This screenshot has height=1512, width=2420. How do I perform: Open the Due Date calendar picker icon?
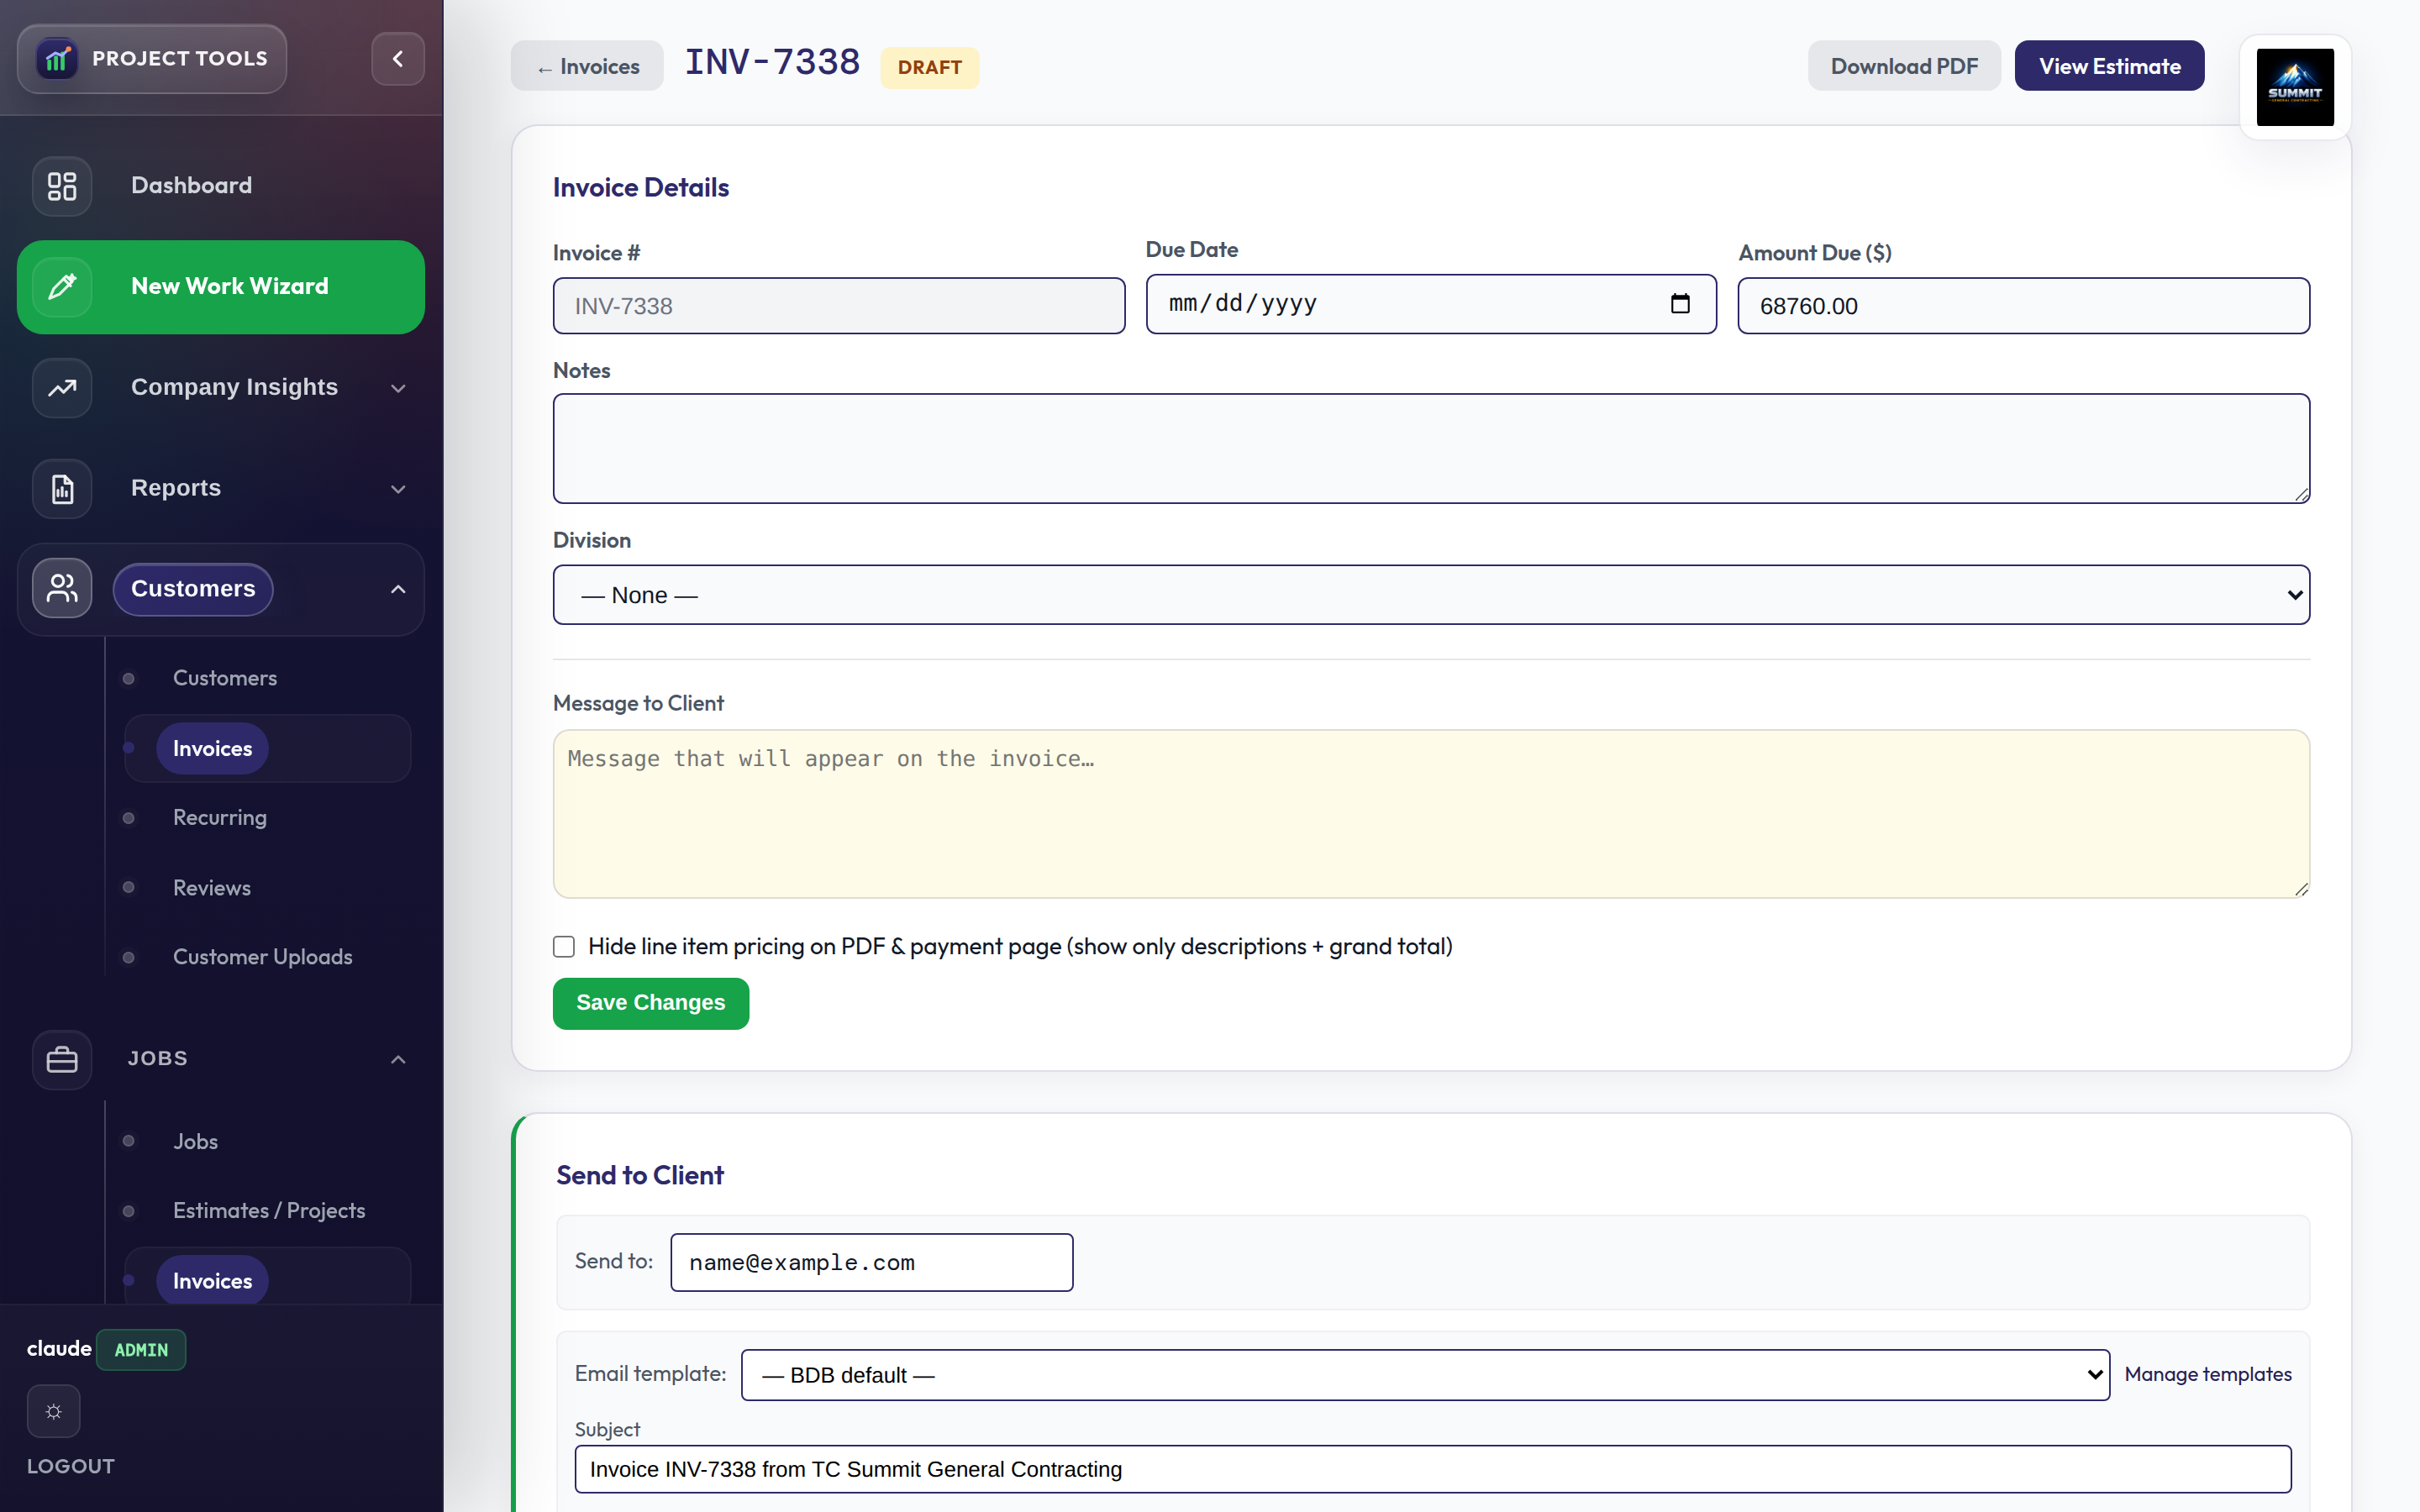click(x=1680, y=303)
